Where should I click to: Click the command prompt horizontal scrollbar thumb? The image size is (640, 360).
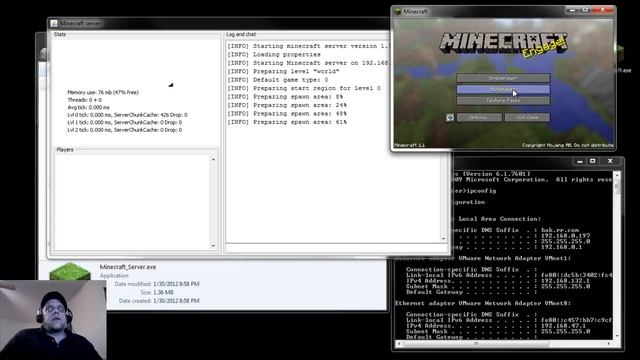pyautogui.click(x=476, y=344)
